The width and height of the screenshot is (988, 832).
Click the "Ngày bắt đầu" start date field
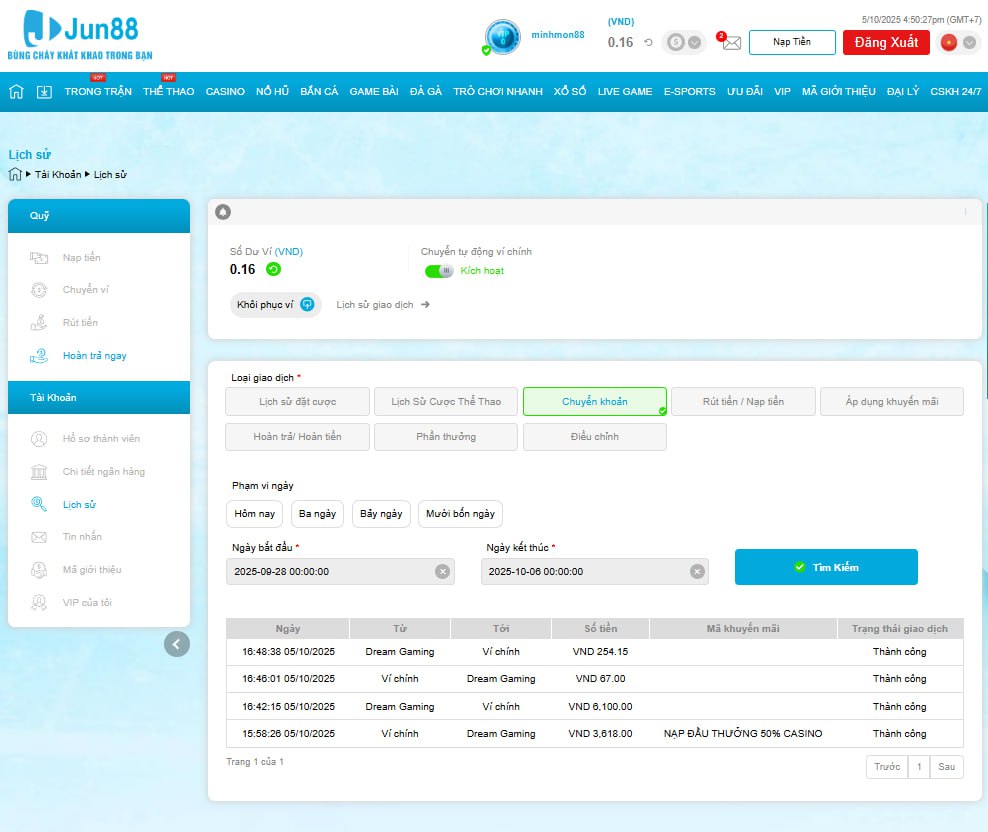pos(330,572)
